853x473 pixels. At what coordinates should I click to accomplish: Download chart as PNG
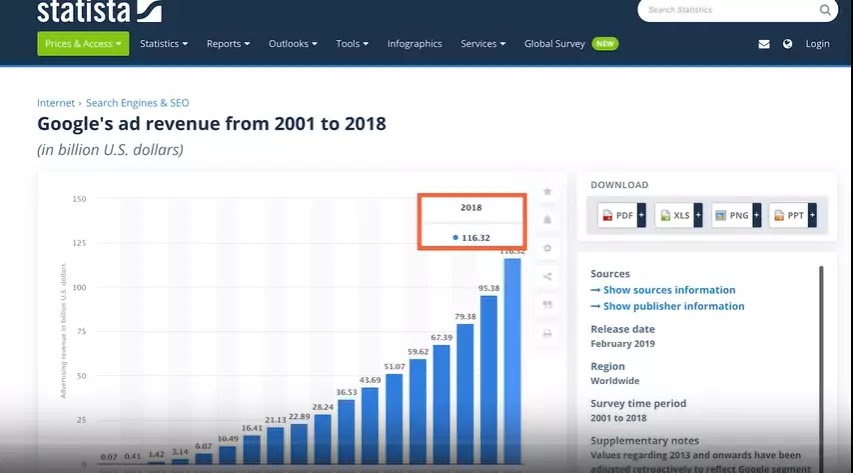point(732,216)
